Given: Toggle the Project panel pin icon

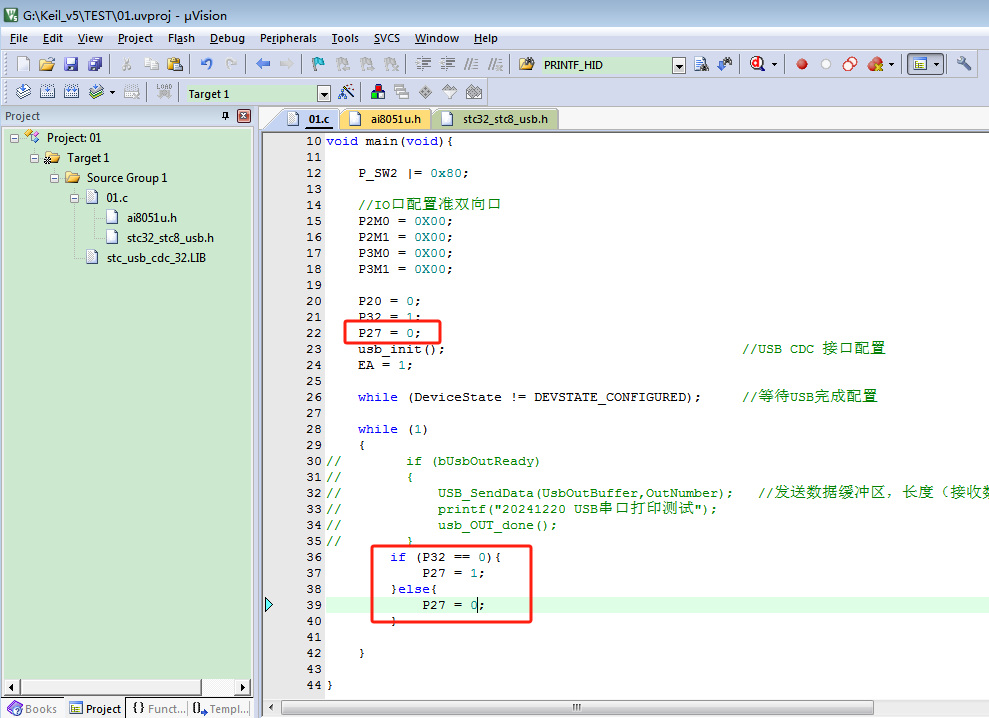Looking at the screenshot, I should [225, 115].
